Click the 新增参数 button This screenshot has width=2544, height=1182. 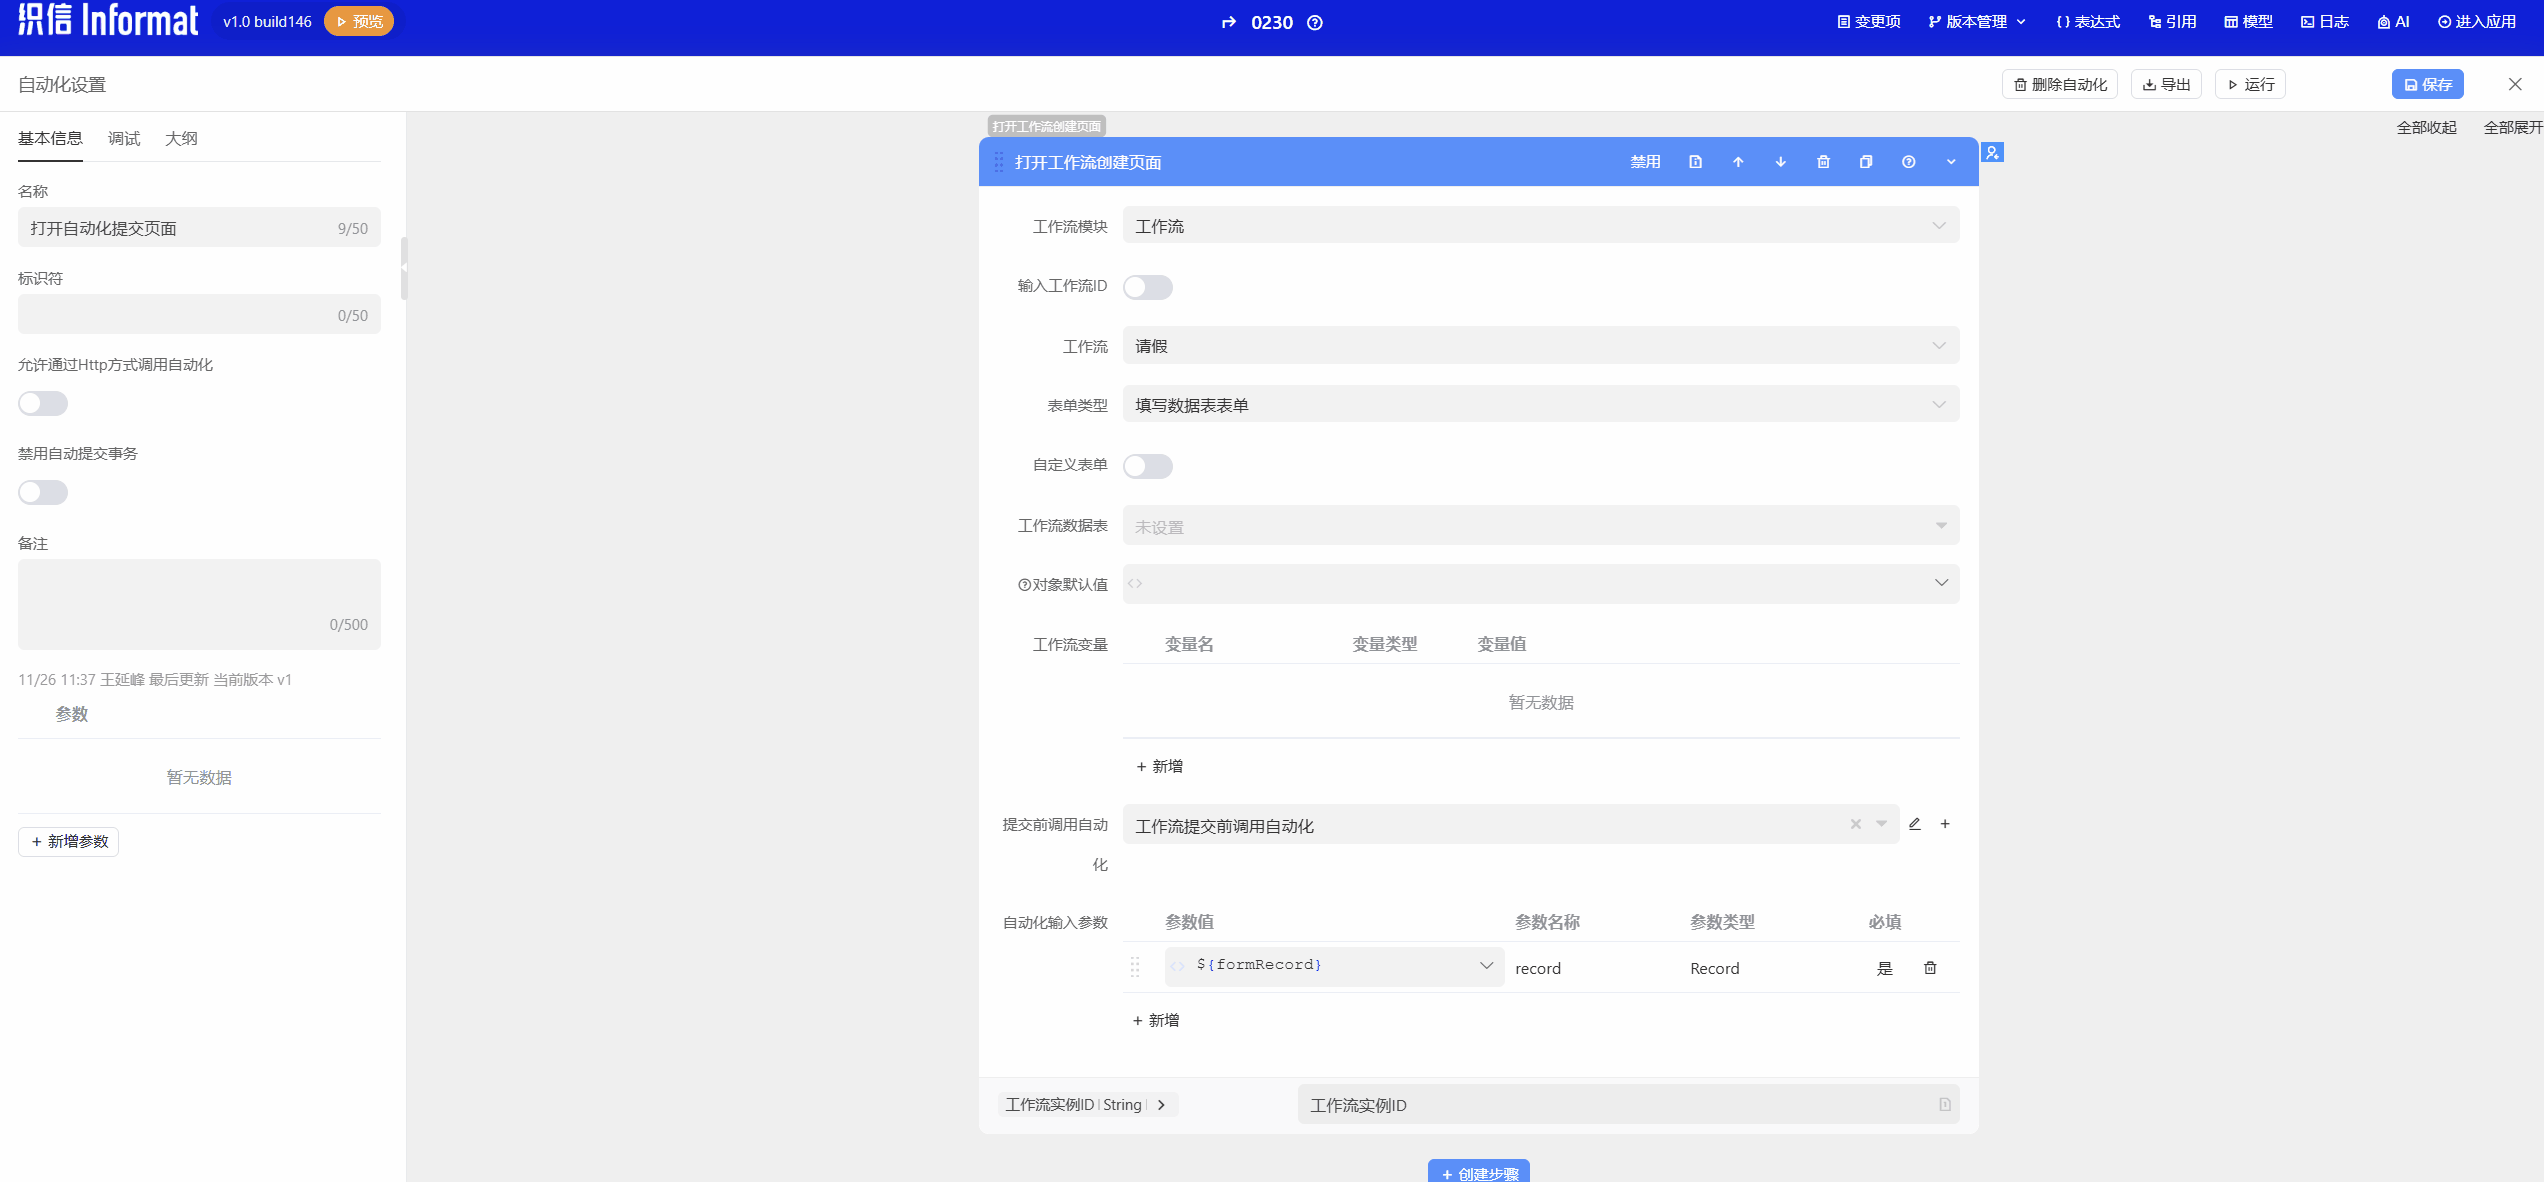click(x=69, y=842)
